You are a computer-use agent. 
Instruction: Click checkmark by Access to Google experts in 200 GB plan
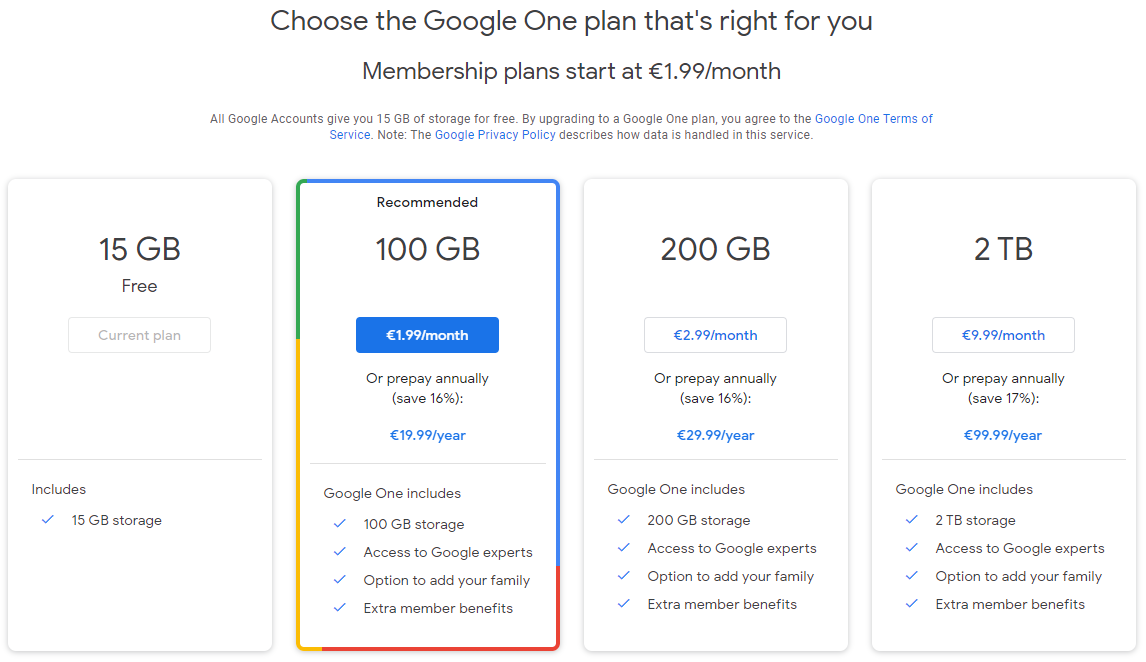point(623,547)
